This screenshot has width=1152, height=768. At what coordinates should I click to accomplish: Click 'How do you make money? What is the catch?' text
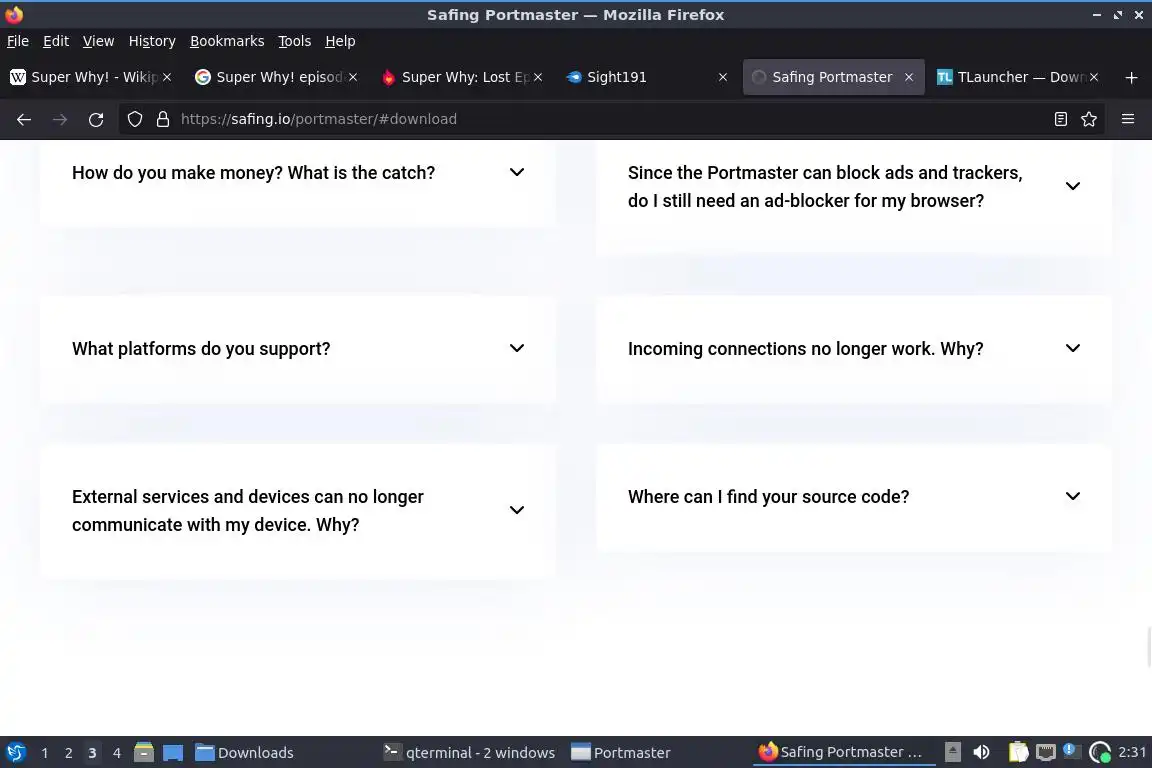click(x=253, y=173)
